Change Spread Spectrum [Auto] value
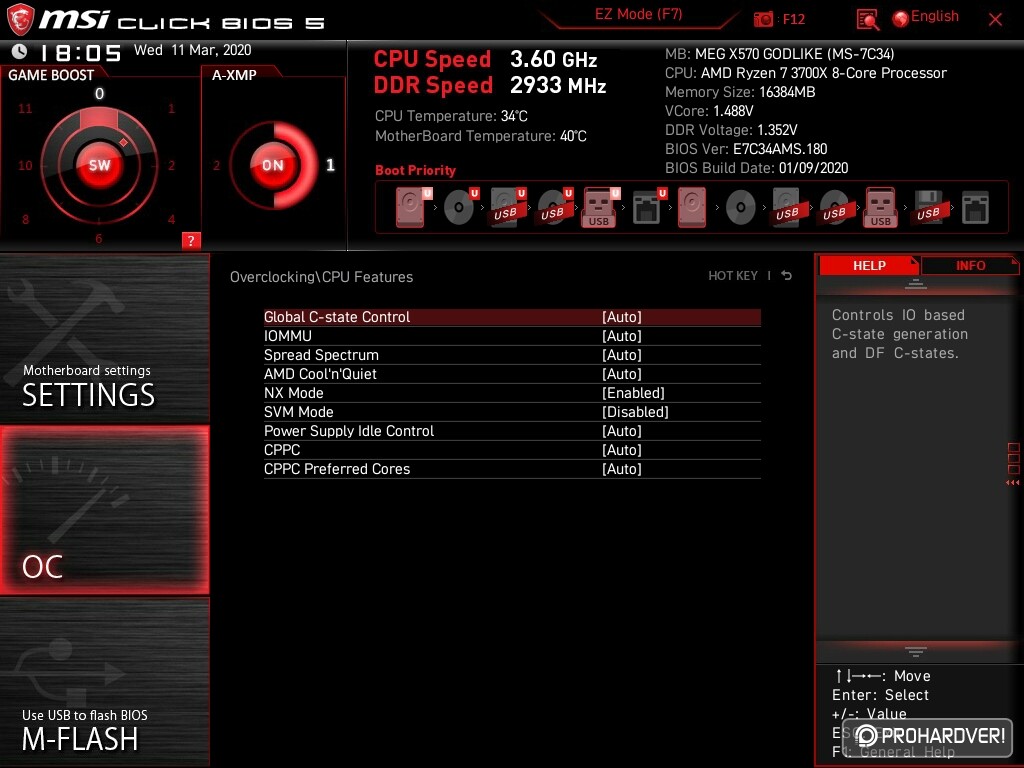The height and width of the screenshot is (768, 1024). pyautogui.click(x=622, y=355)
